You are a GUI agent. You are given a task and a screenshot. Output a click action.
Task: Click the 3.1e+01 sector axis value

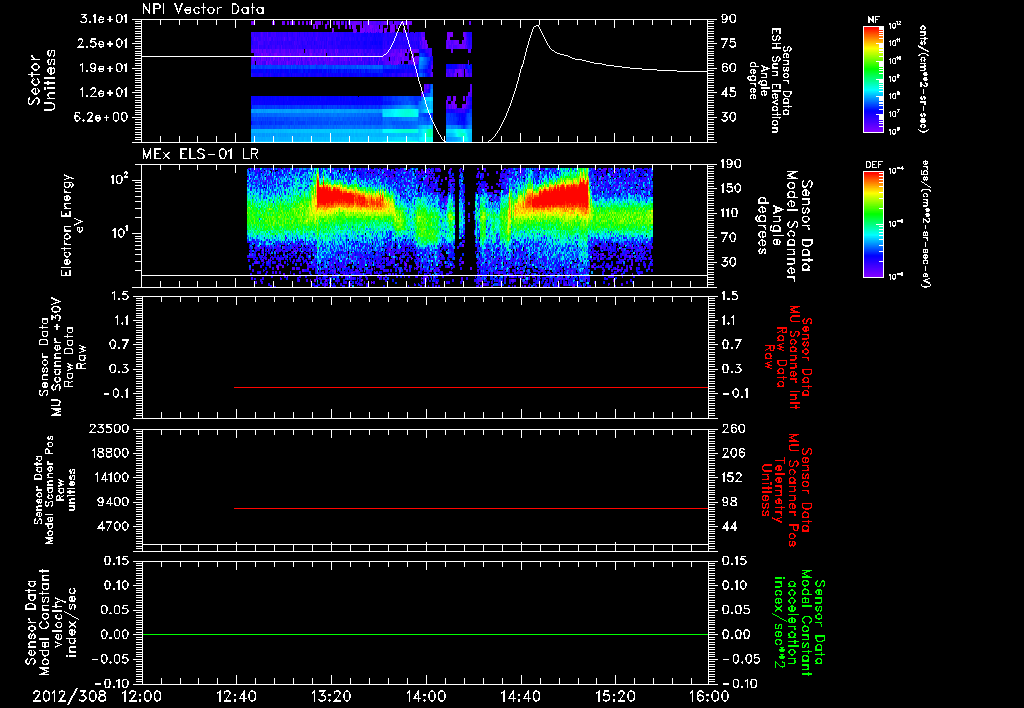108,18
